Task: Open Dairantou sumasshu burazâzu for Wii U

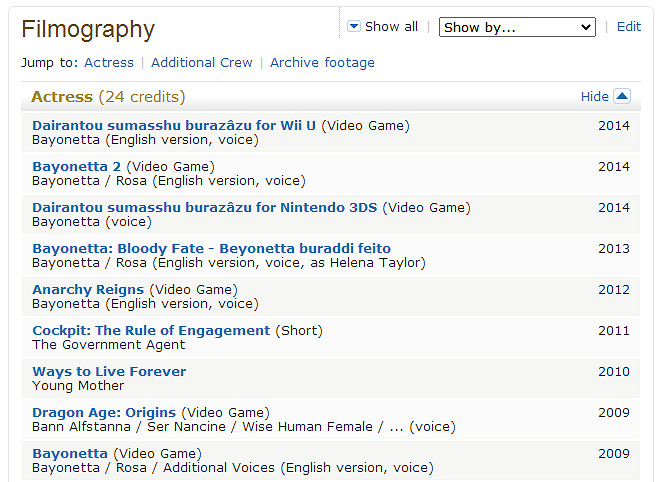Action: click(x=174, y=126)
